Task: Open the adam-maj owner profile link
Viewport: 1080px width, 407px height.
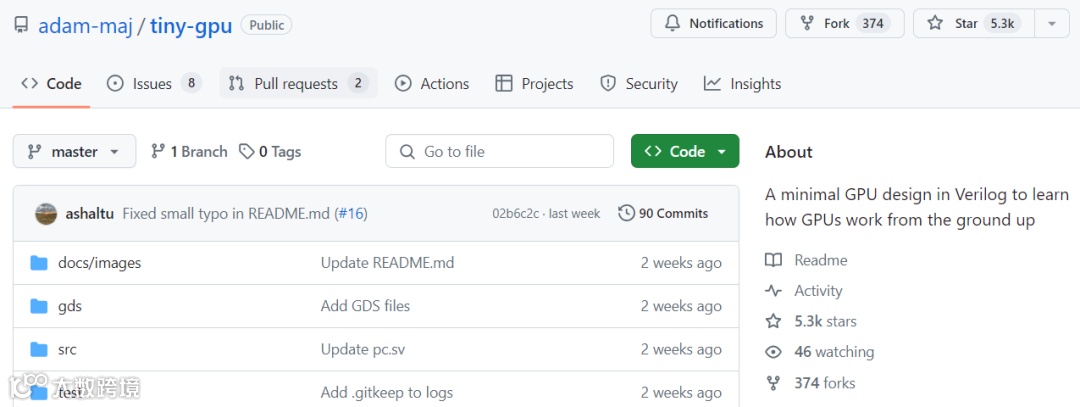Action: point(85,25)
